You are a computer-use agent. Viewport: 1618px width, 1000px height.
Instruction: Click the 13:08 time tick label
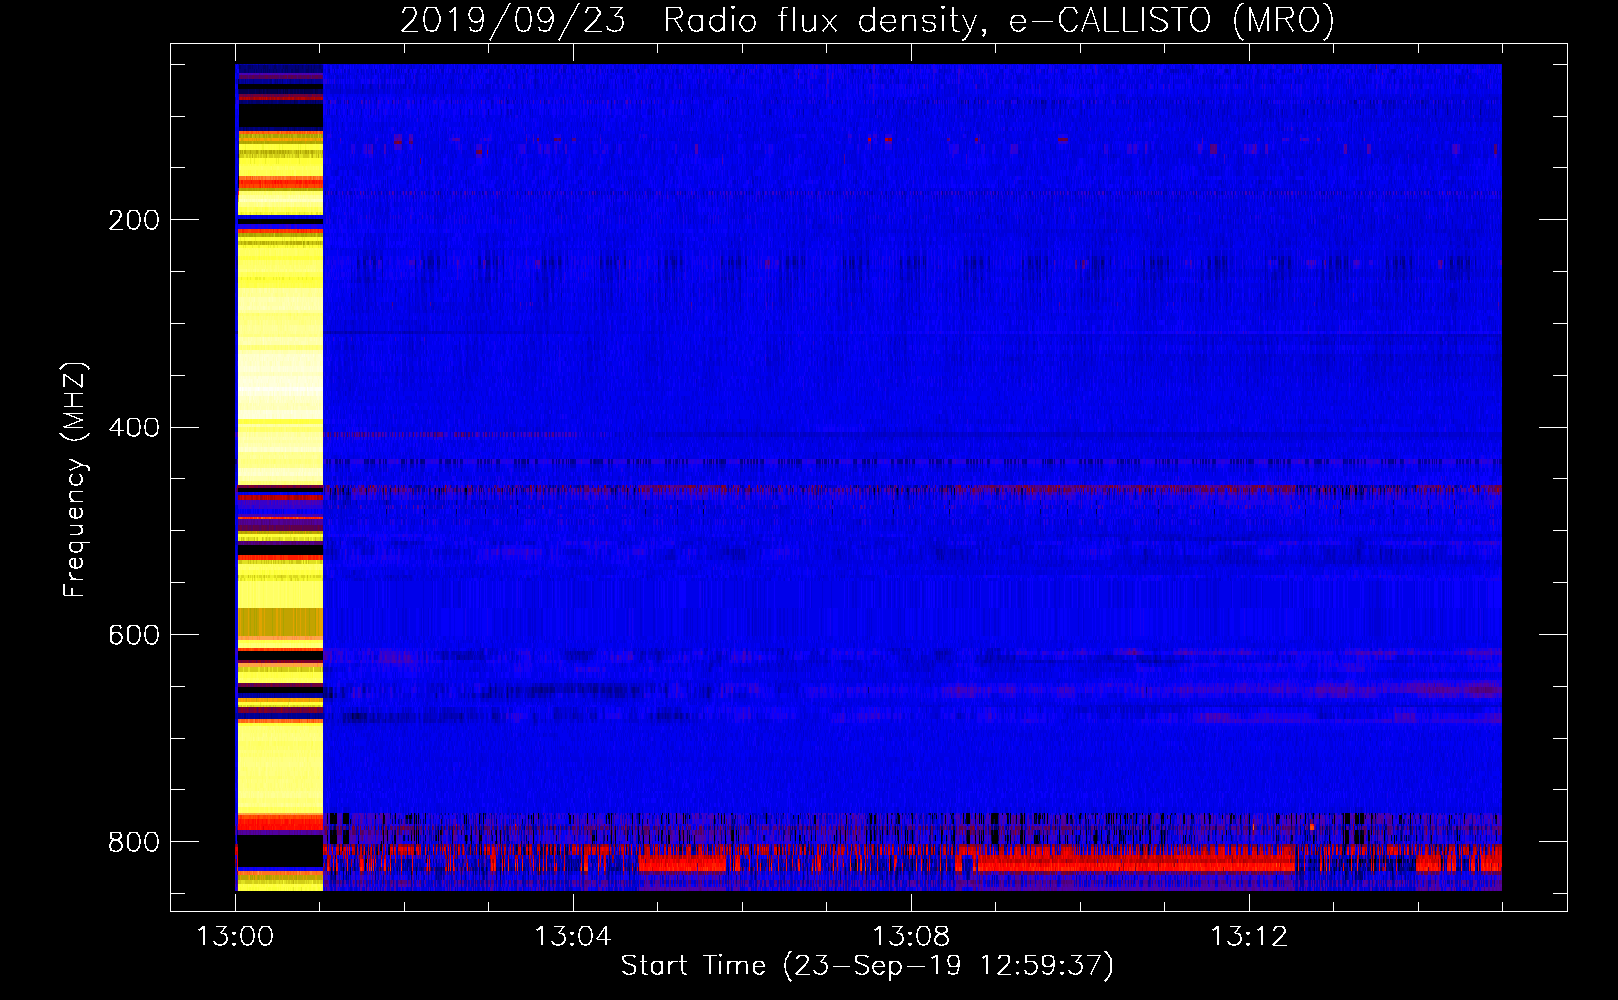click(x=911, y=937)
